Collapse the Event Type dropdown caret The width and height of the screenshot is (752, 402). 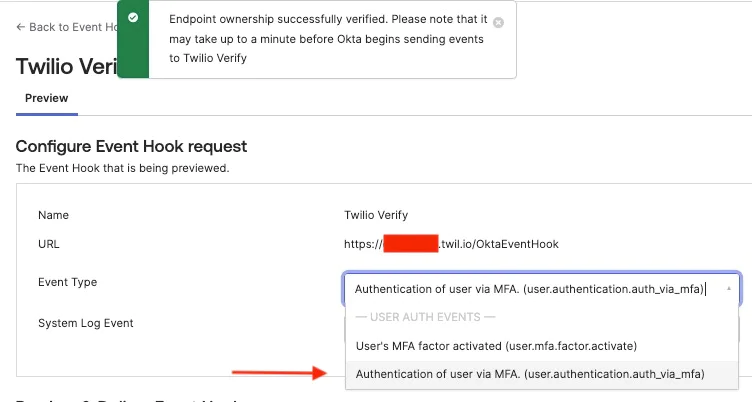pos(727,289)
